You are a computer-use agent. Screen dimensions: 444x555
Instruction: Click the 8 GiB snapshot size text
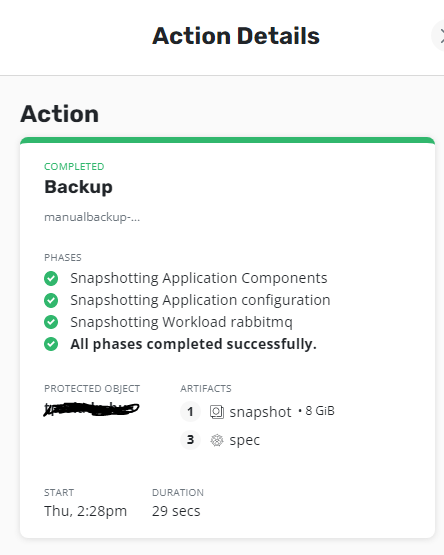[x=320, y=411]
